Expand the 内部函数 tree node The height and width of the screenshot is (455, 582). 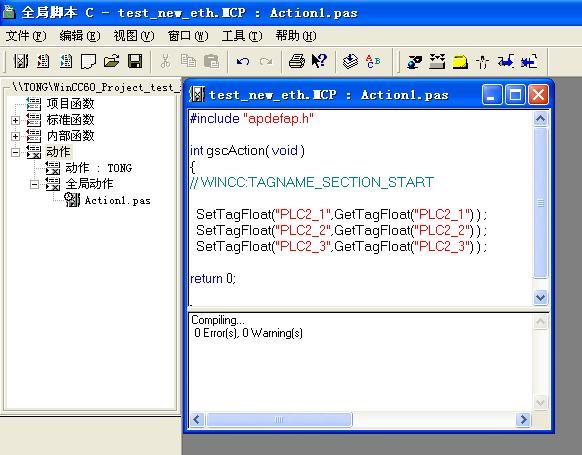(x=15, y=136)
